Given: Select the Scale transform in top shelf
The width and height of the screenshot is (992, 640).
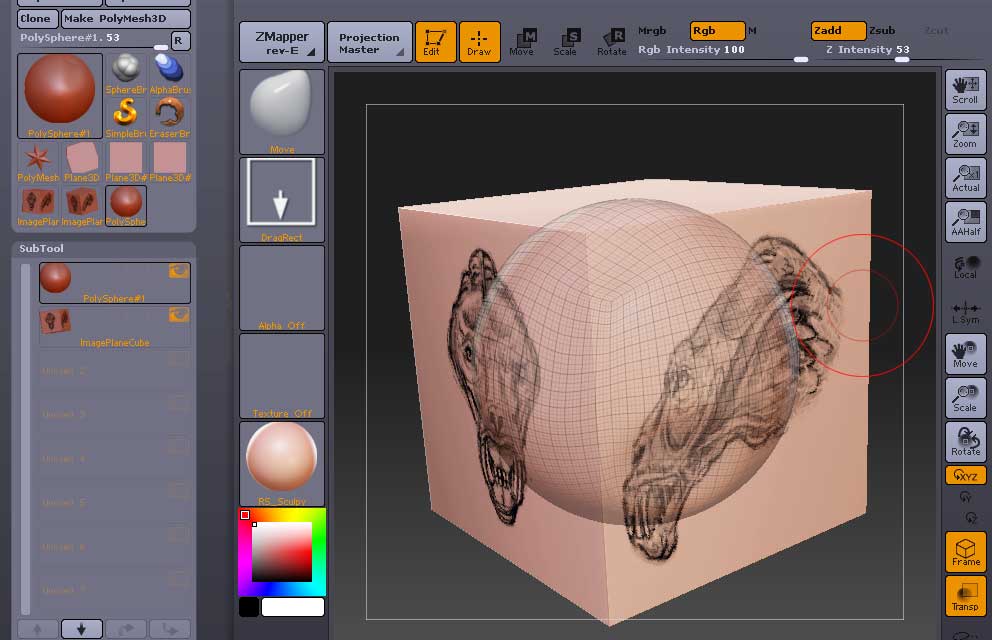Looking at the screenshot, I should pos(566,42).
